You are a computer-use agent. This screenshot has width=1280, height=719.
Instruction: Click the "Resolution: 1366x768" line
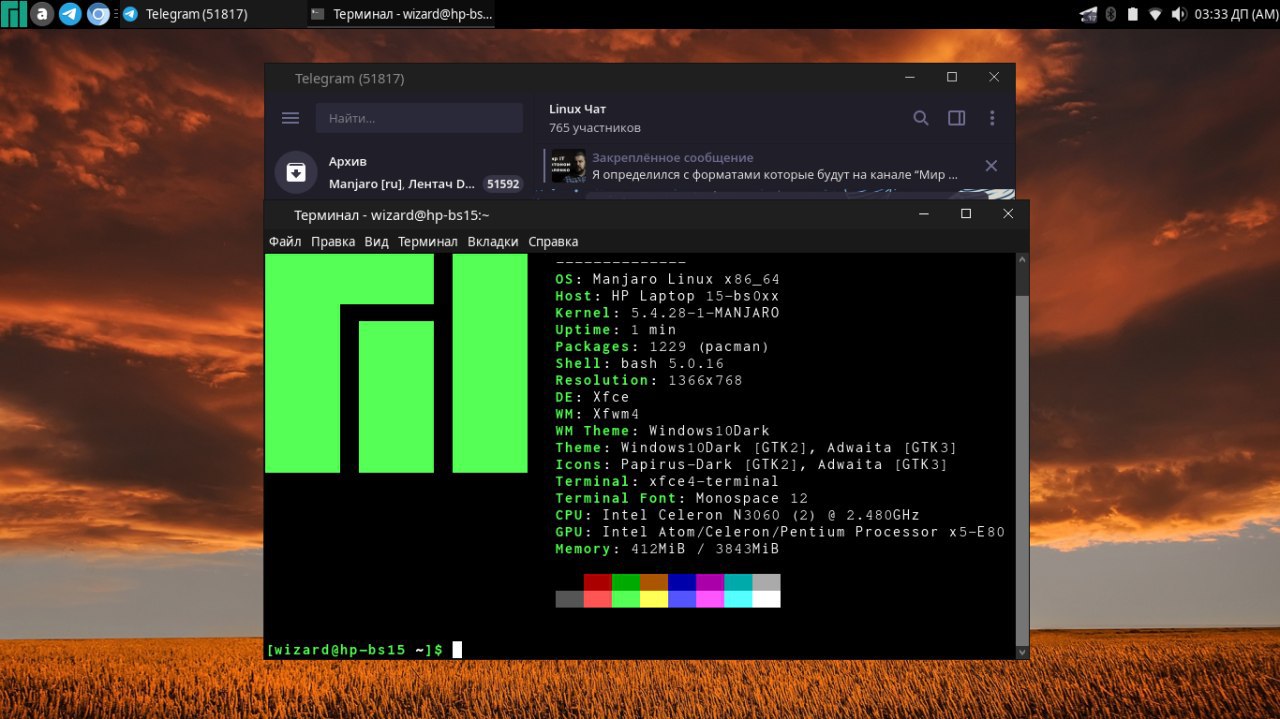pyautogui.click(x=649, y=380)
